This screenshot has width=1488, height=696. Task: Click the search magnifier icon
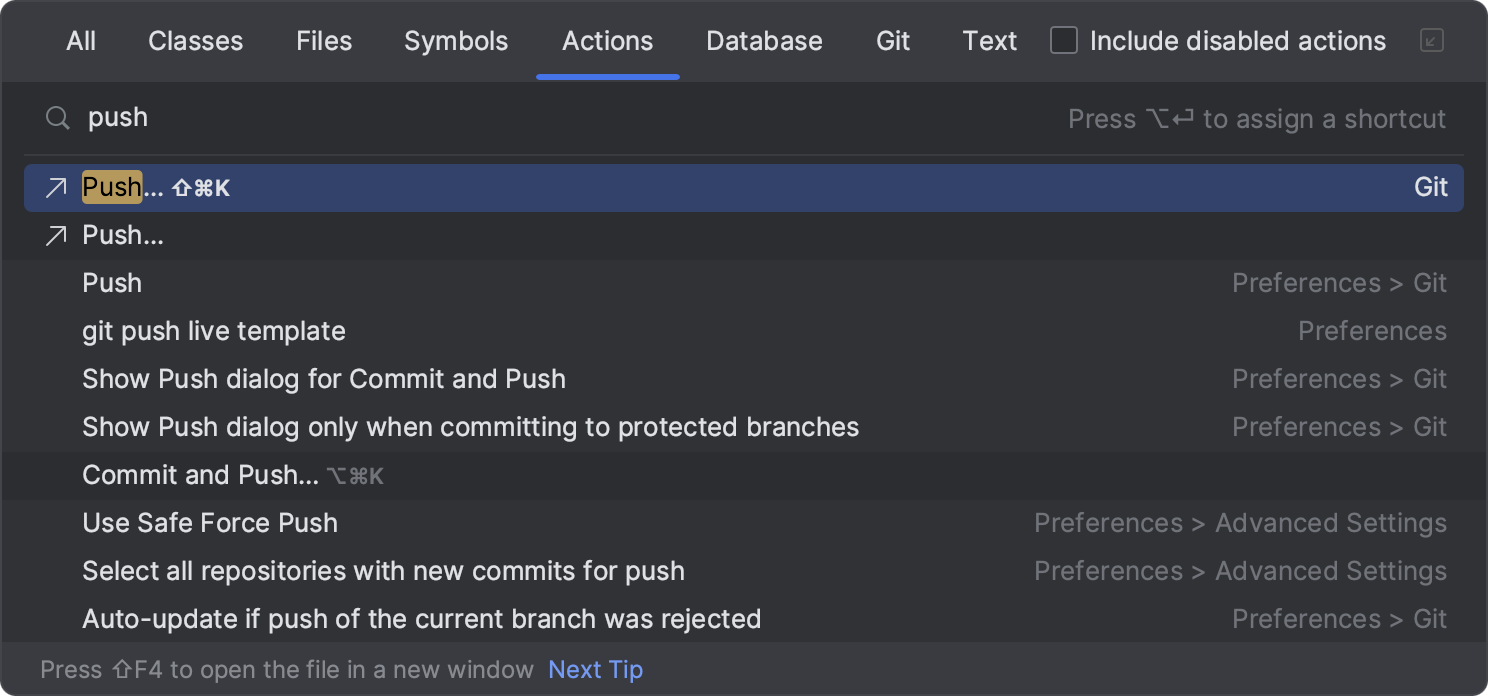(57, 118)
